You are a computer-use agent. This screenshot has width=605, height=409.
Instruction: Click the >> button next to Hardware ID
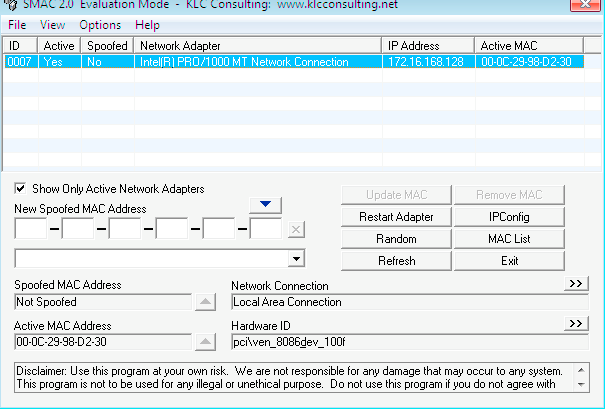576,323
